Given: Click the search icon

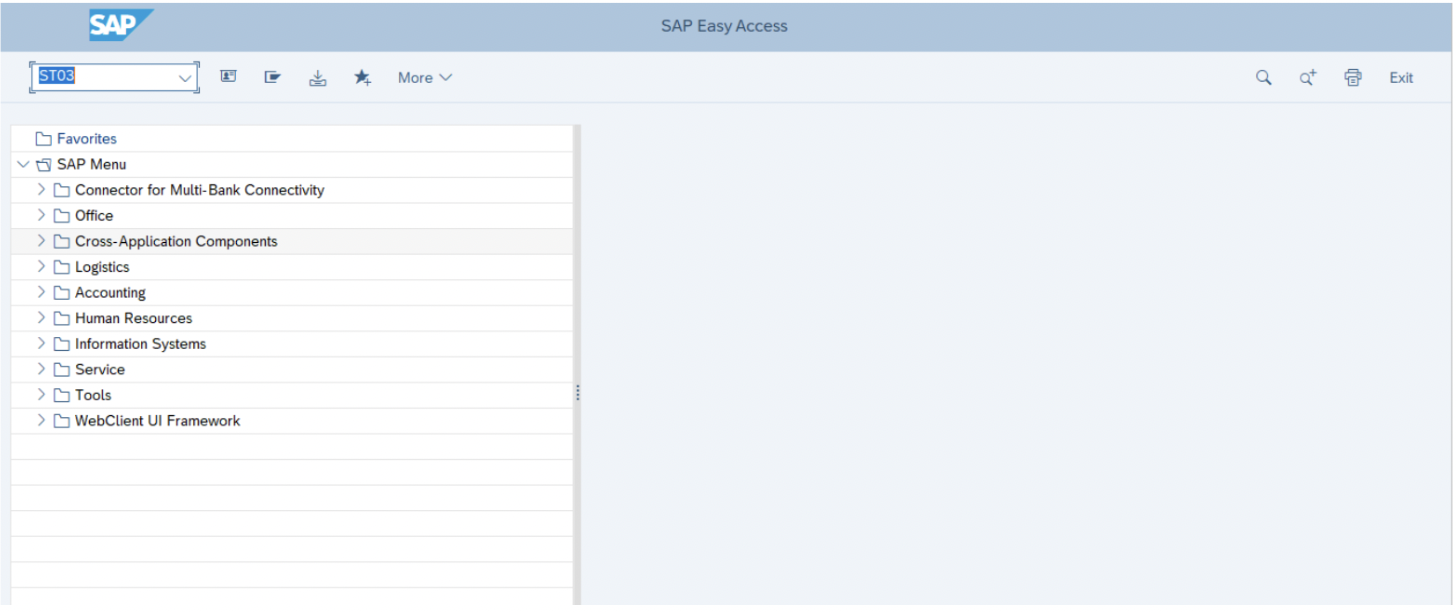Looking at the screenshot, I should pos(1263,77).
